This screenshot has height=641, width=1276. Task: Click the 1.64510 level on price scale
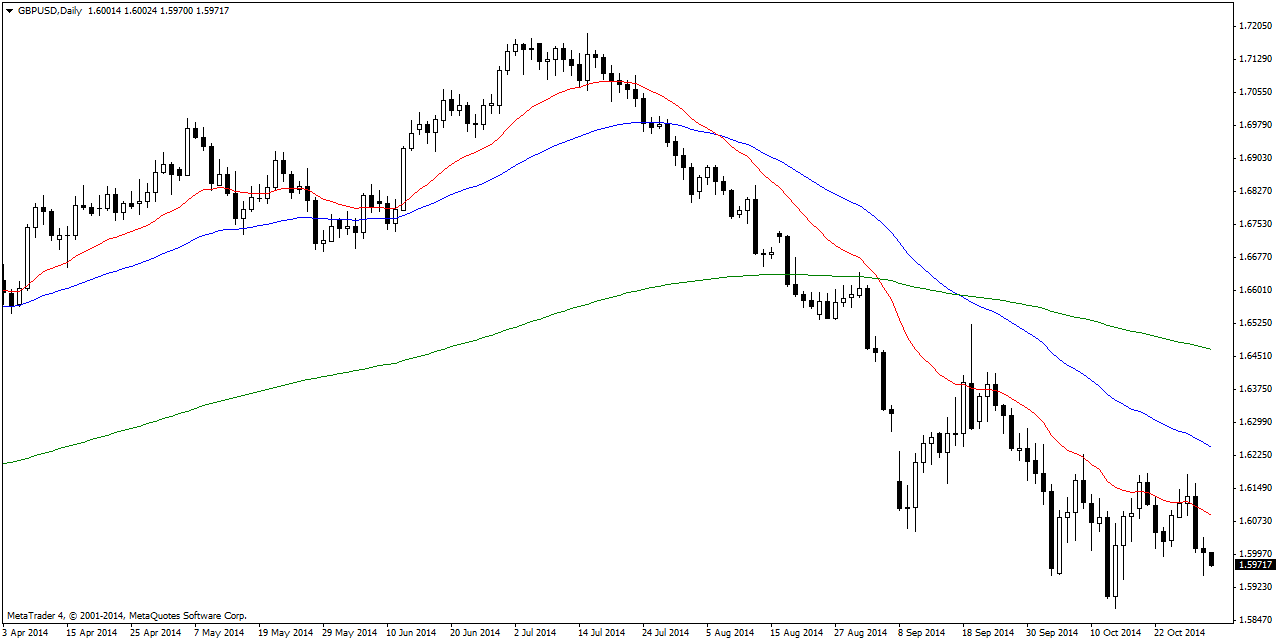(1253, 356)
